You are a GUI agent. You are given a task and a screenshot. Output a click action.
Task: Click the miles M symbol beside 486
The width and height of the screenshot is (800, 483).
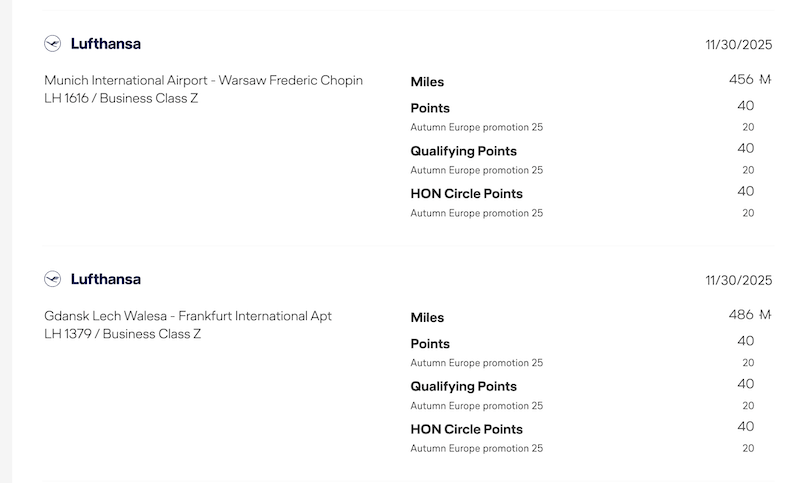point(765,315)
